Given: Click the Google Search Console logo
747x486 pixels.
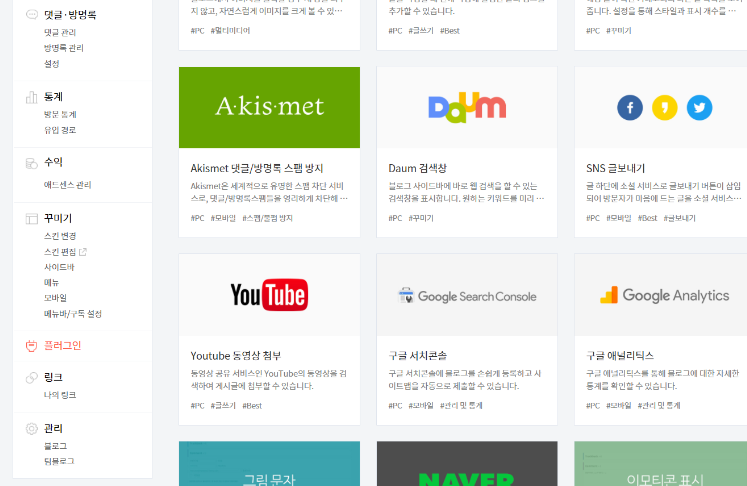Looking at the screenshot, I should click(x=467, y=296).
